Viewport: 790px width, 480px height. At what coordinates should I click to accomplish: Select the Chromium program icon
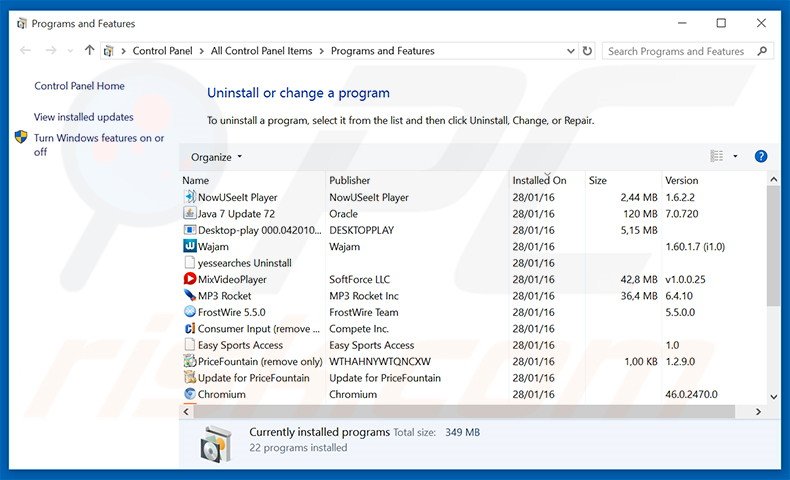190,394
